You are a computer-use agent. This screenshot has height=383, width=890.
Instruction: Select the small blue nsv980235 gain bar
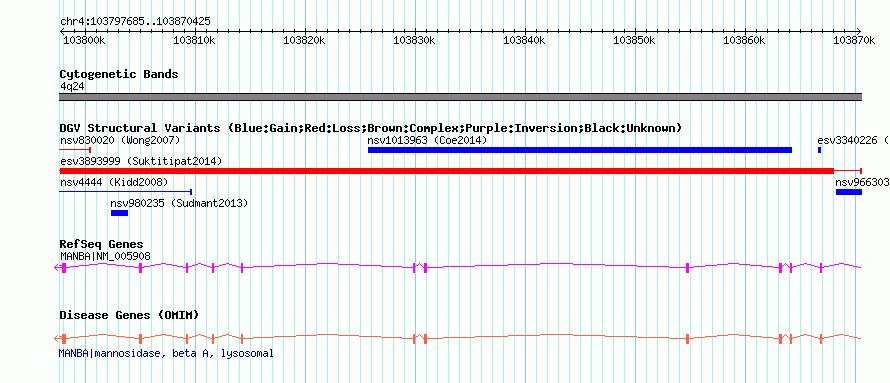[x=119, y=213]
